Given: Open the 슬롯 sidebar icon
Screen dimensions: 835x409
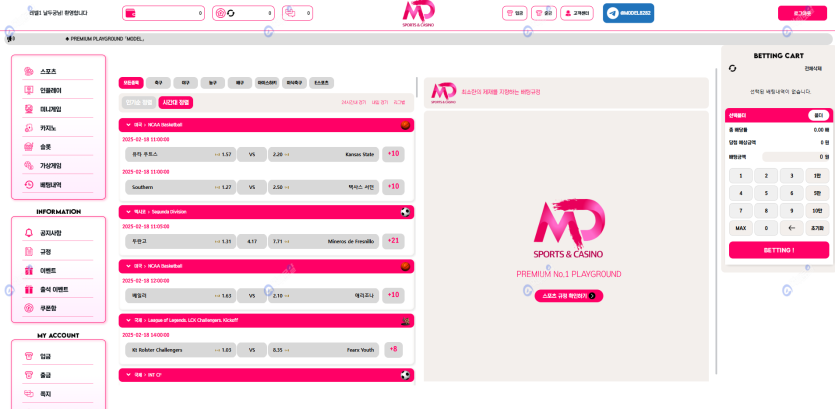Looking at the screenshot, I should [29, 147].
